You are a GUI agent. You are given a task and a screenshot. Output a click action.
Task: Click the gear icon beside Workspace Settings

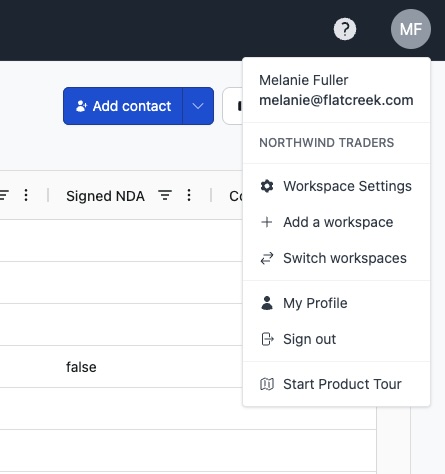(x=267, y=186)
